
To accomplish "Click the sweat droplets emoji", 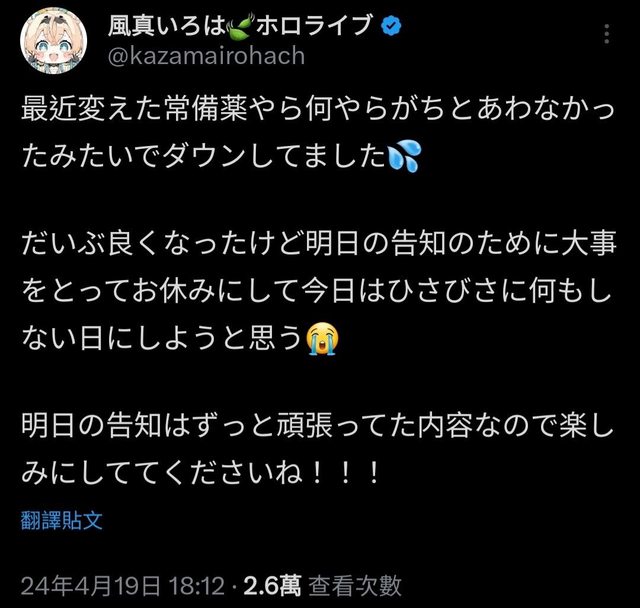I will pyautogui.click(x=404, y=156).
